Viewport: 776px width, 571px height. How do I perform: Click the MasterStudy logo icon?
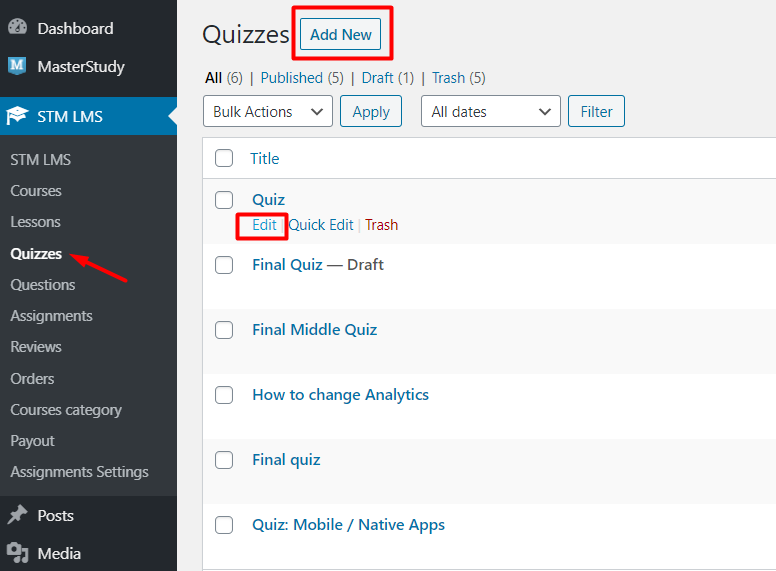[17, 66]
